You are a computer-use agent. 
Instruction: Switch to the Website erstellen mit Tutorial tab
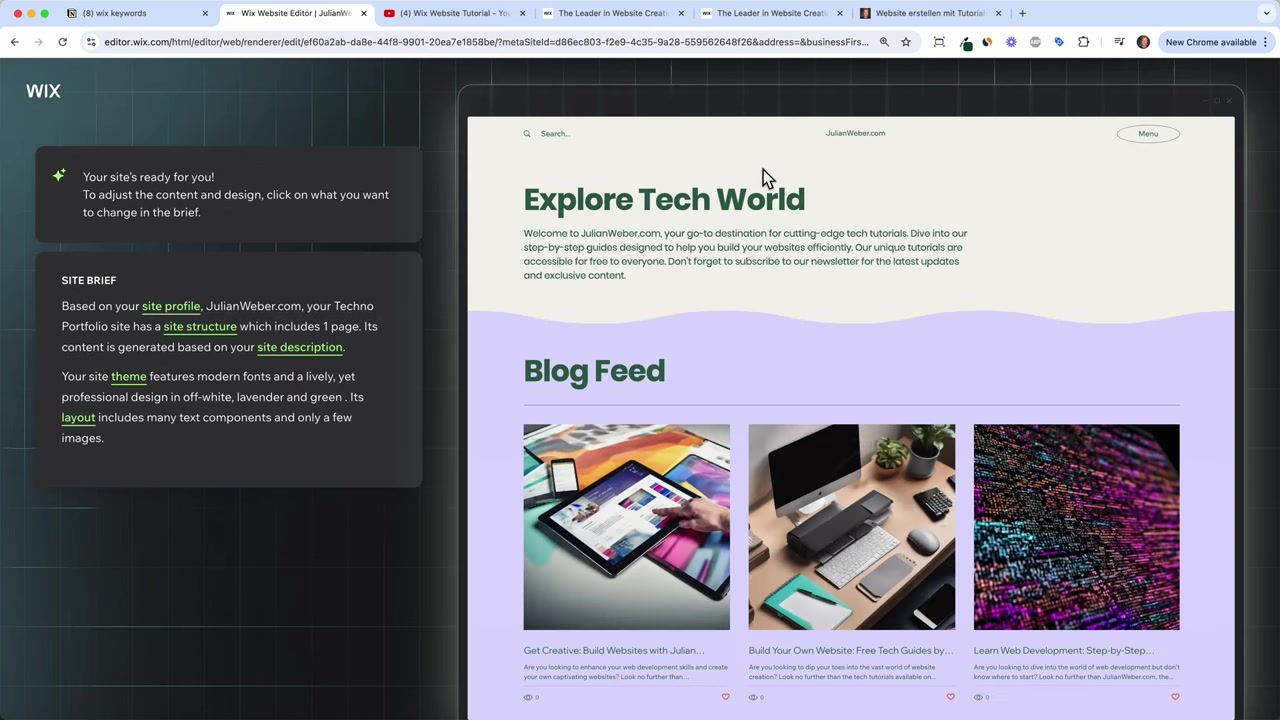pos(930,13)
